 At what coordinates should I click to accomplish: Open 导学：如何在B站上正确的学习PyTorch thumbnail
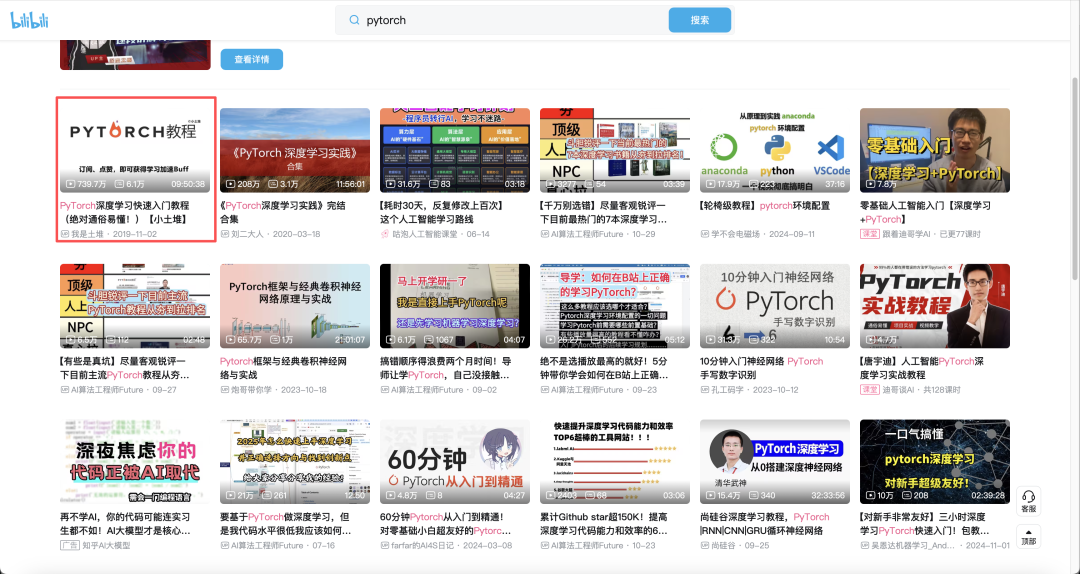[x=615, y=306]
